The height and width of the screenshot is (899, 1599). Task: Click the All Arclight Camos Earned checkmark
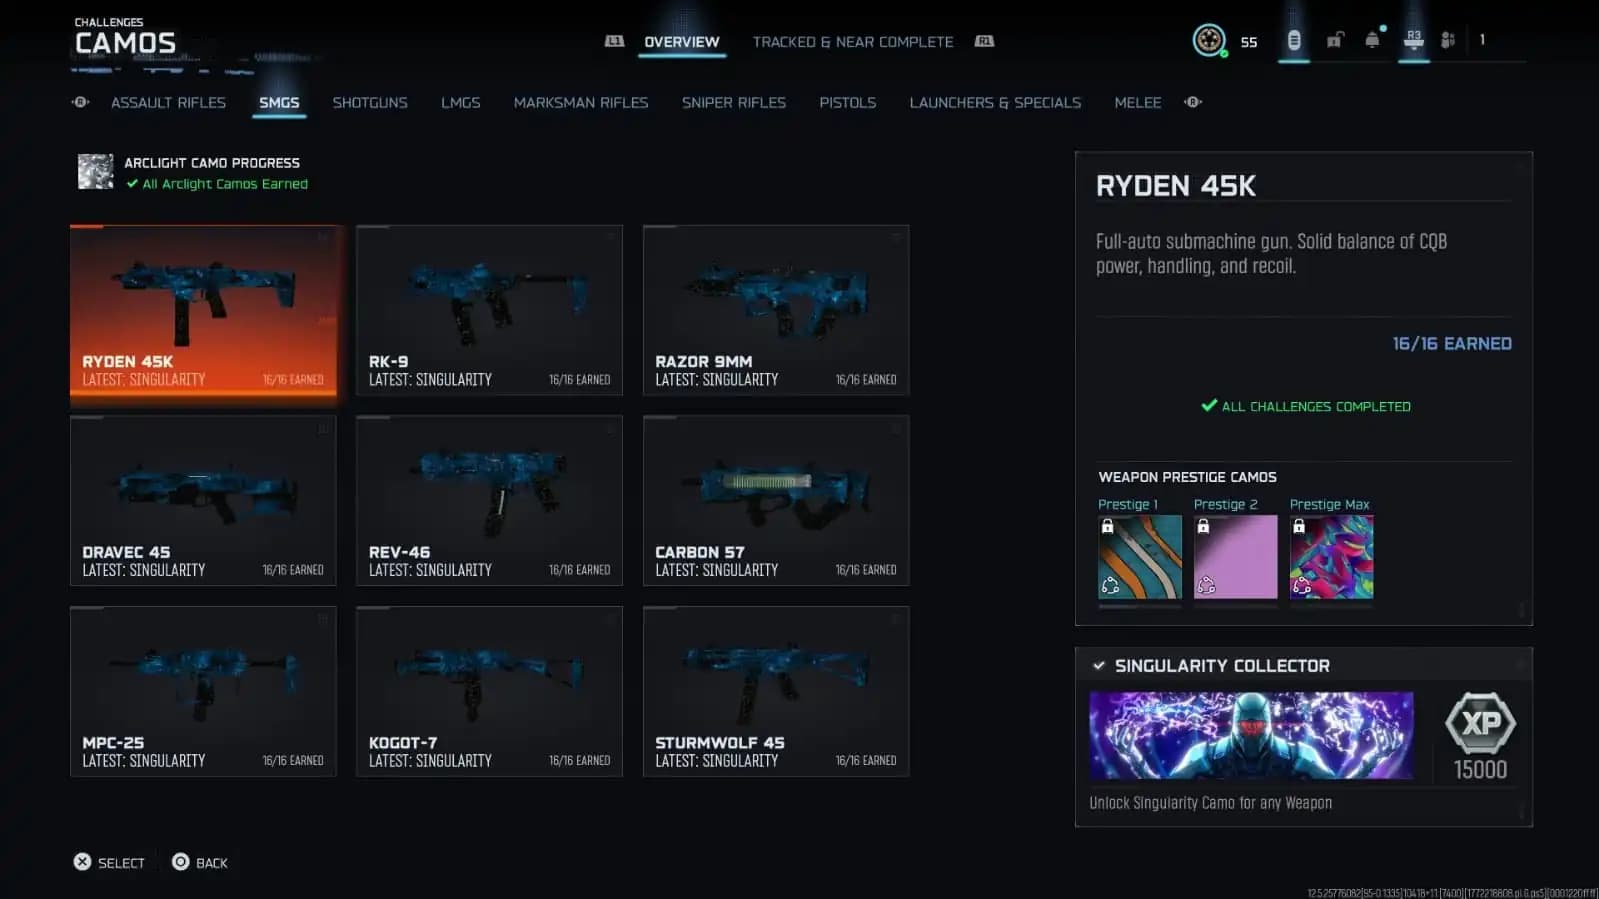(x=132, y=184)
